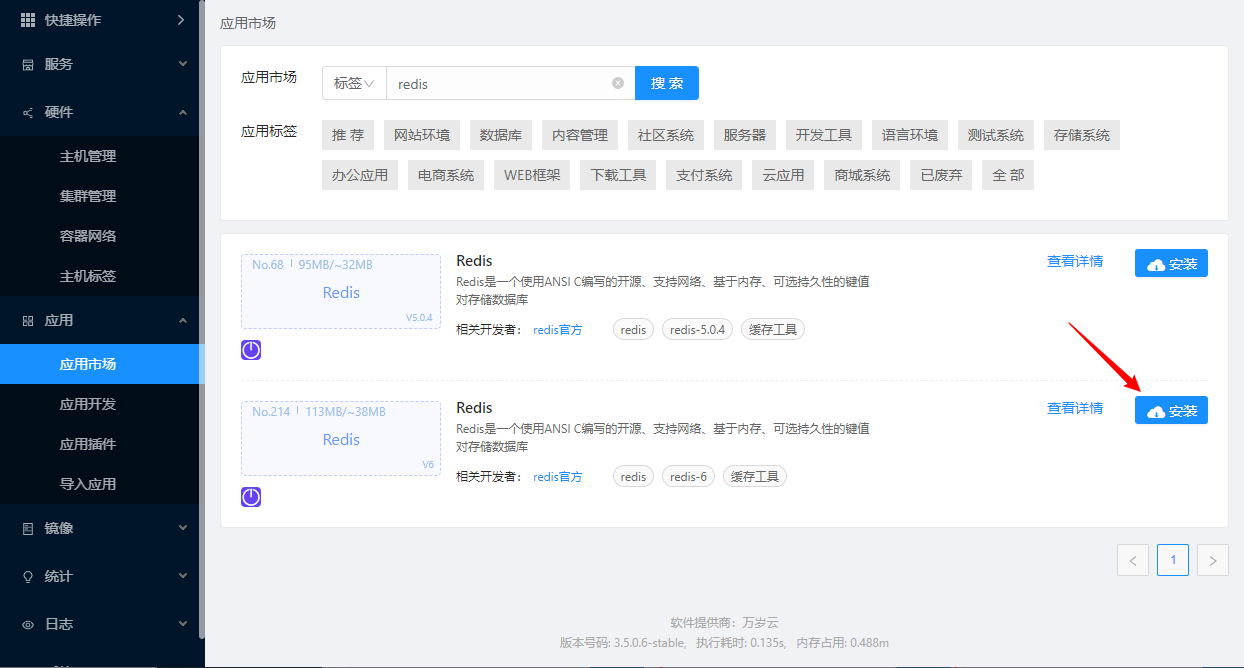Click the share icon beside 硬件
1244x668 pixels.
click(x=28, y=113)
